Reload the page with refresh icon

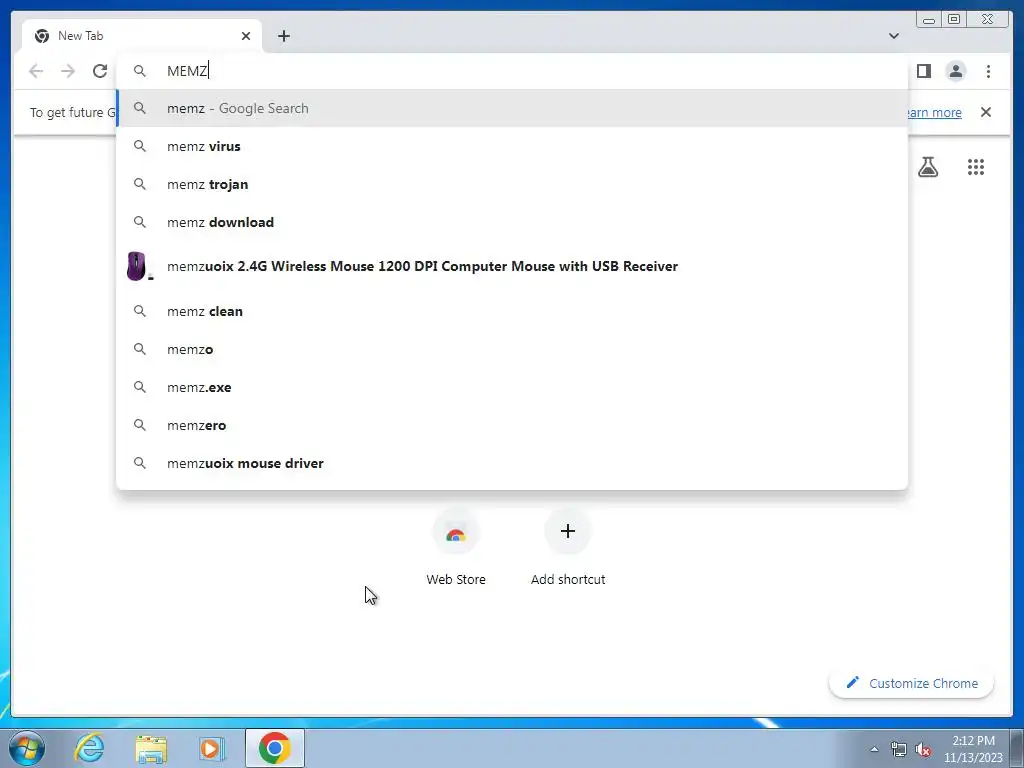coord(100,71)
